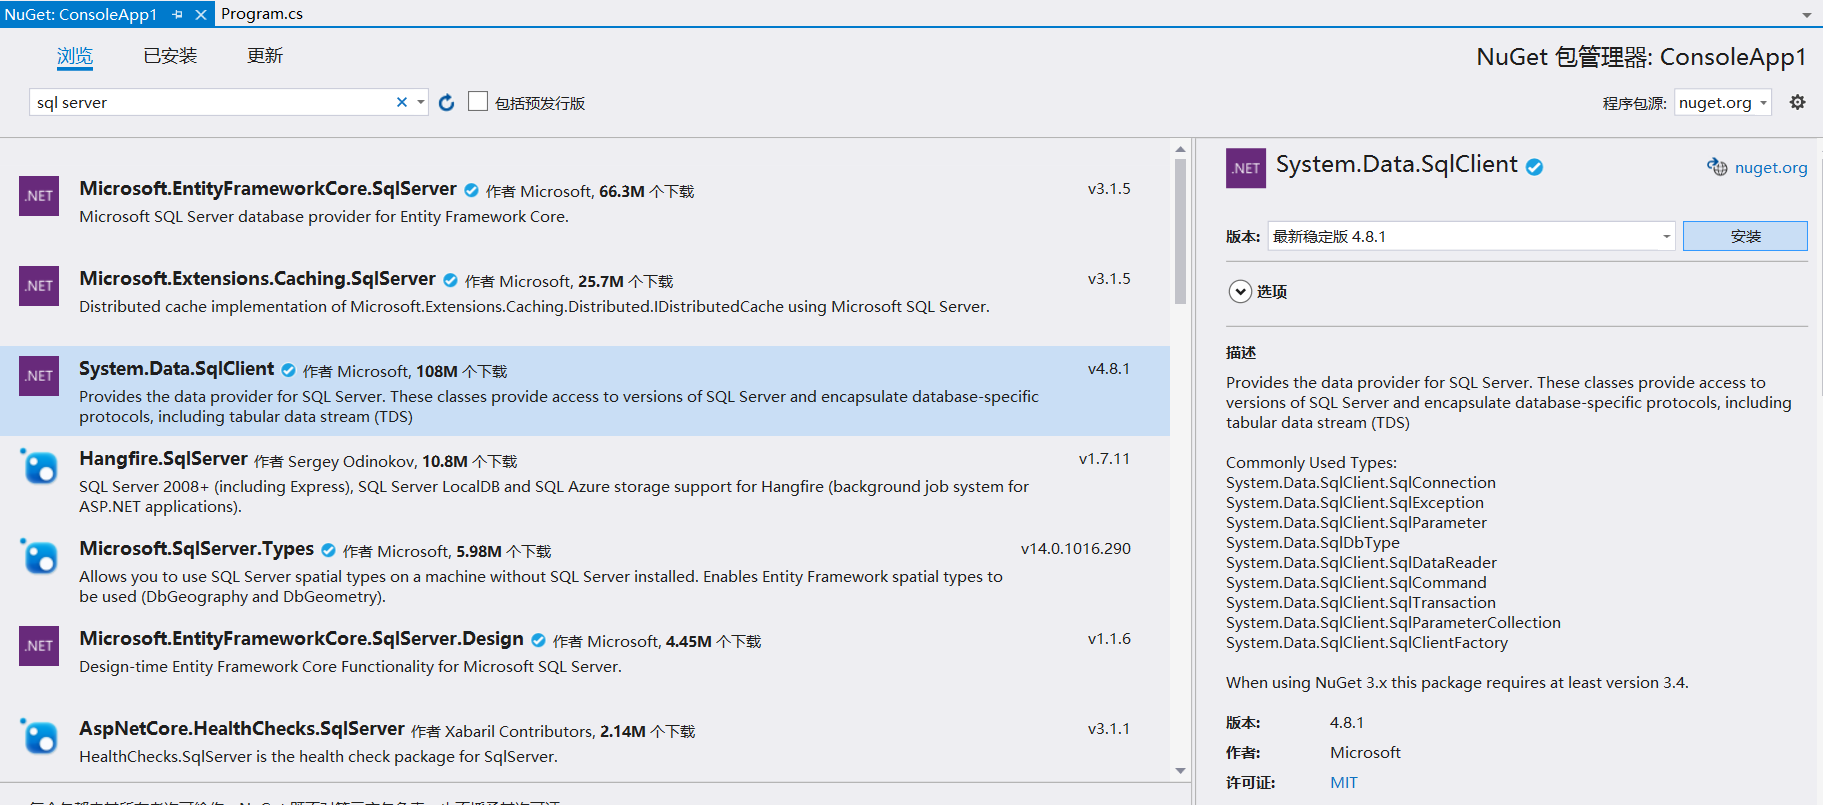Screen dimensions: 1823x805
Task: Click Microsoft.Extensions.Caching.SqlServer .NET icon
Action: tap(39, 286)
